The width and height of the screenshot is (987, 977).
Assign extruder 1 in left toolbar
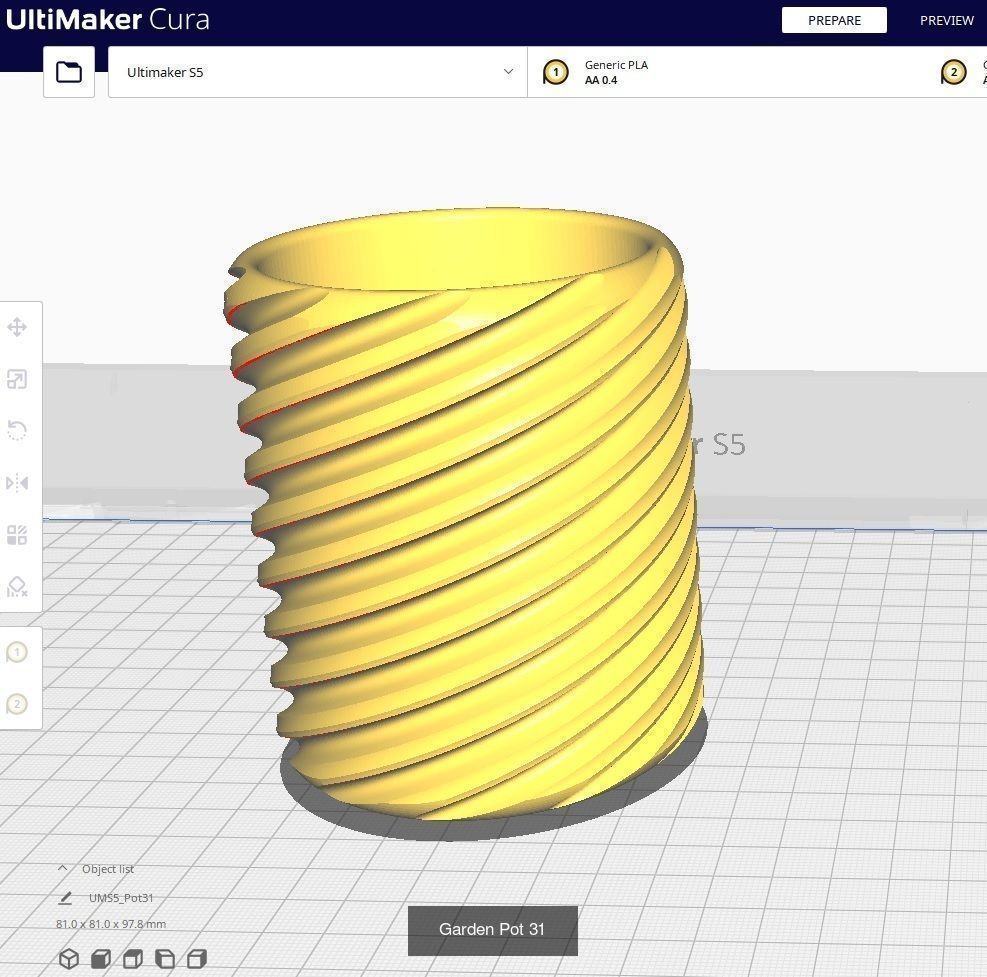(17, 652)
